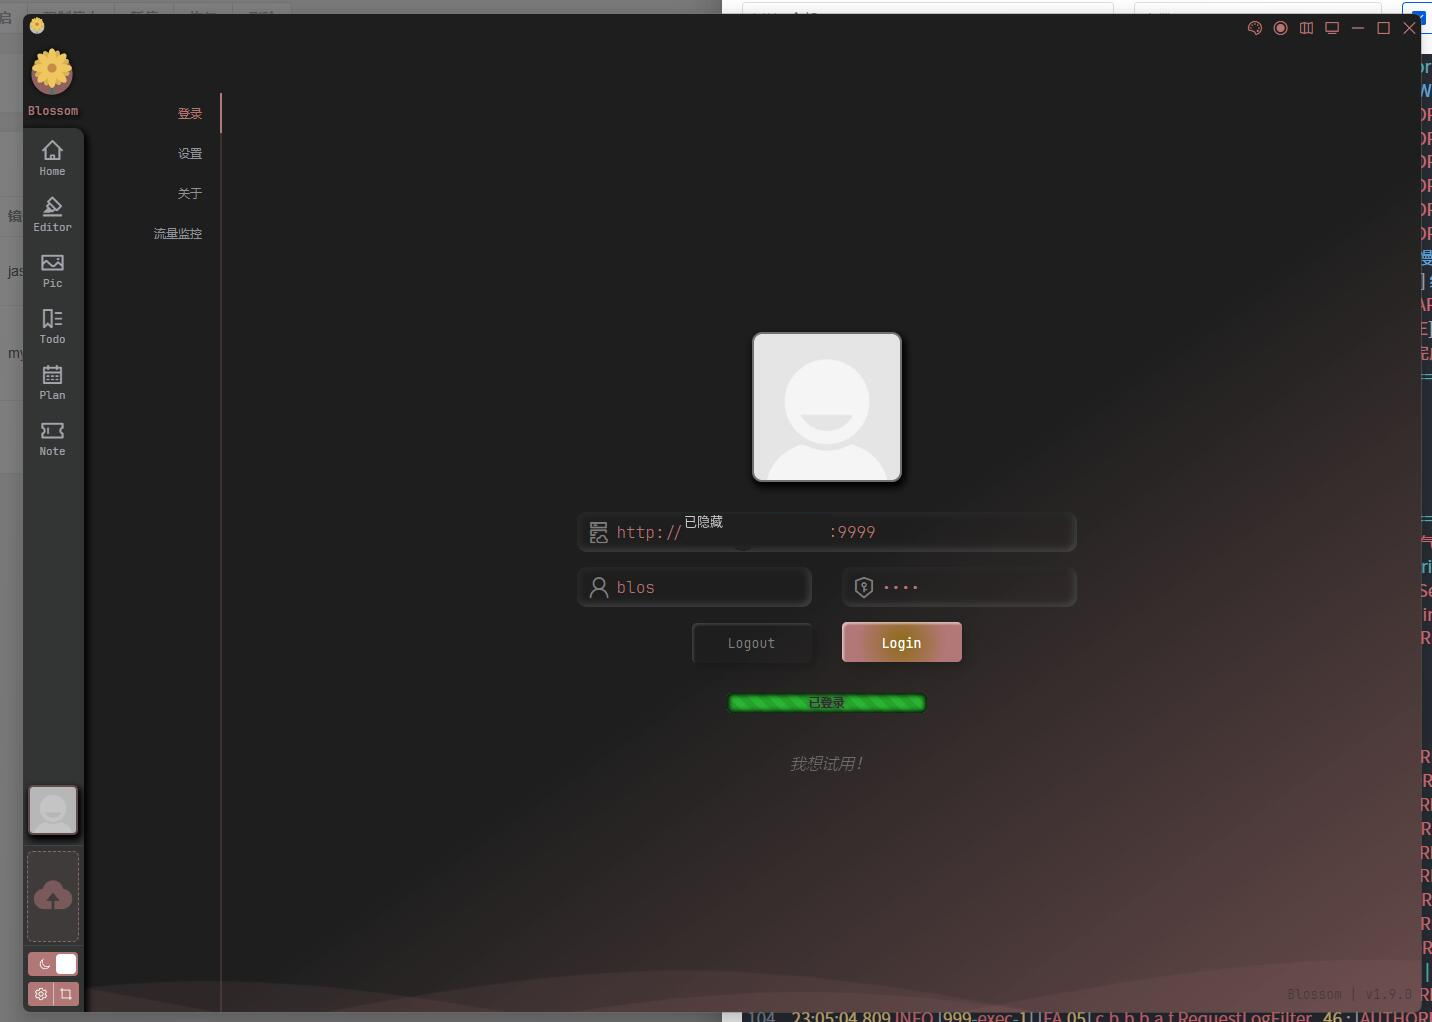Select the 设置 tab

(x=190, y=154)
